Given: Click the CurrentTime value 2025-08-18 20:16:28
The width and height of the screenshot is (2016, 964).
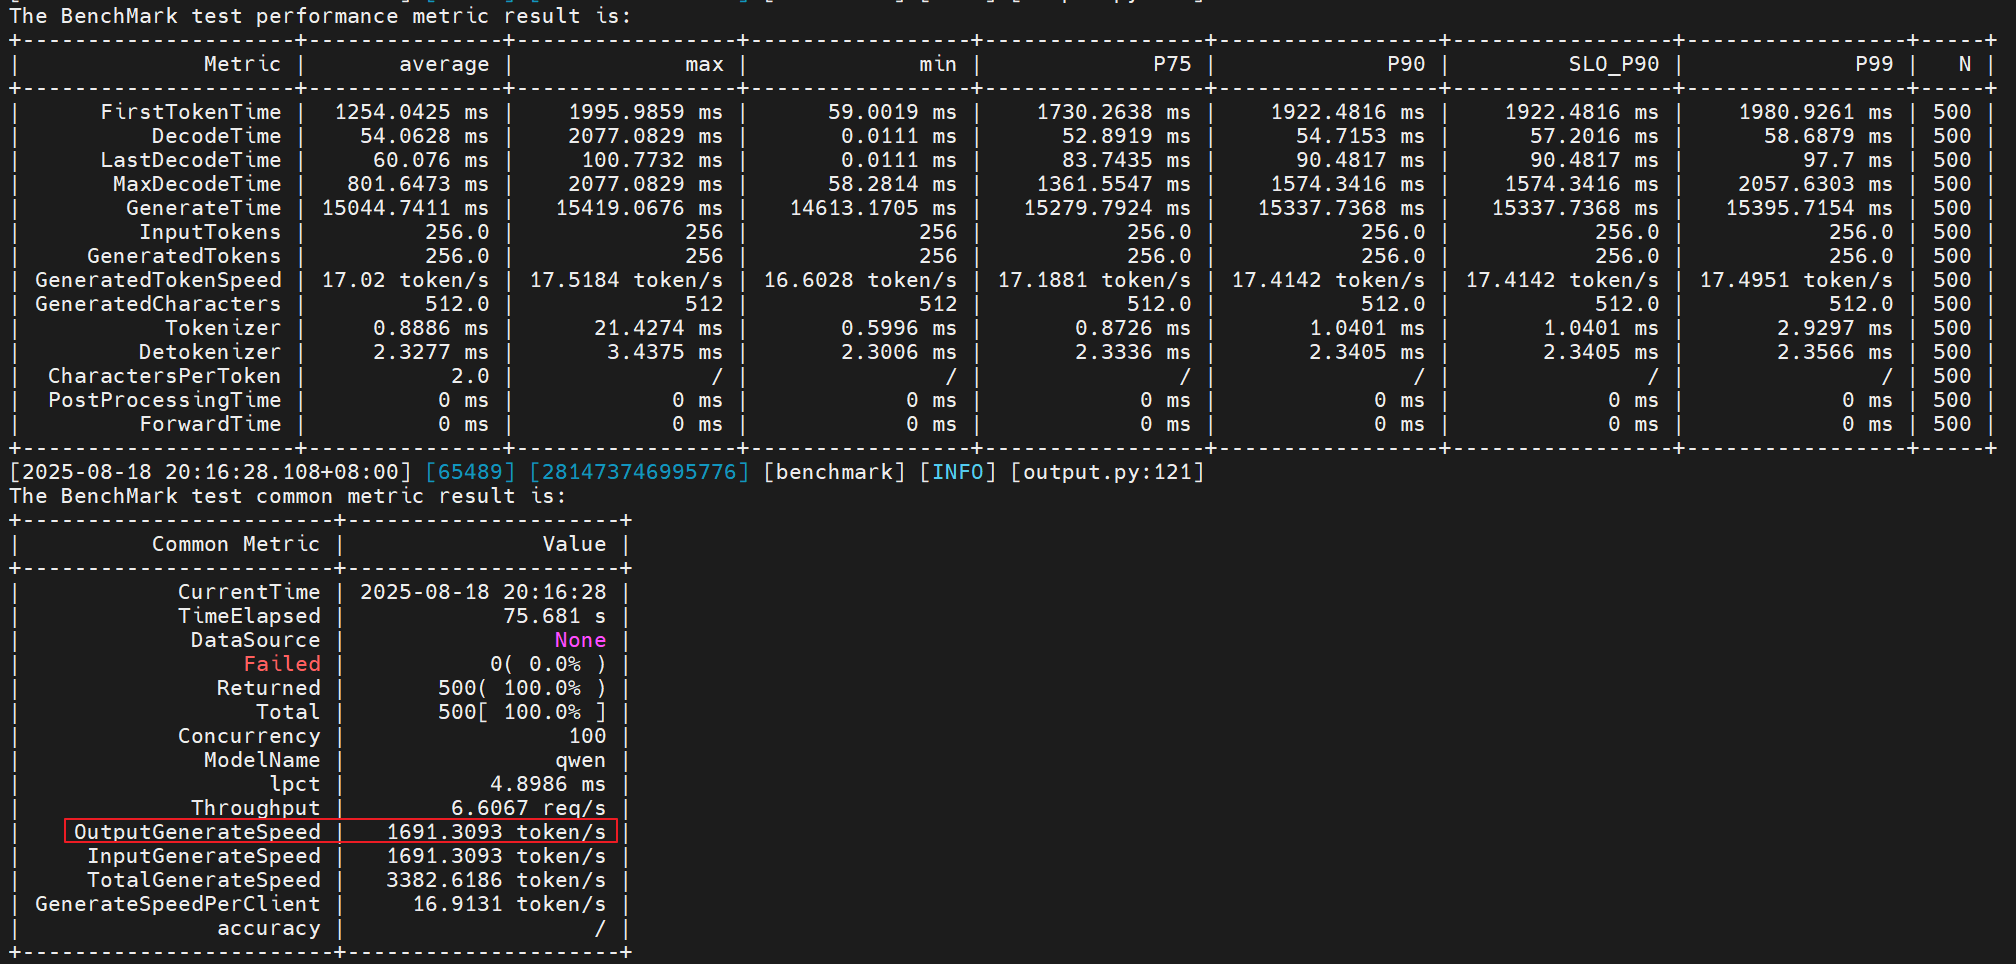Looking at the screenshot, I should (483, 592).
